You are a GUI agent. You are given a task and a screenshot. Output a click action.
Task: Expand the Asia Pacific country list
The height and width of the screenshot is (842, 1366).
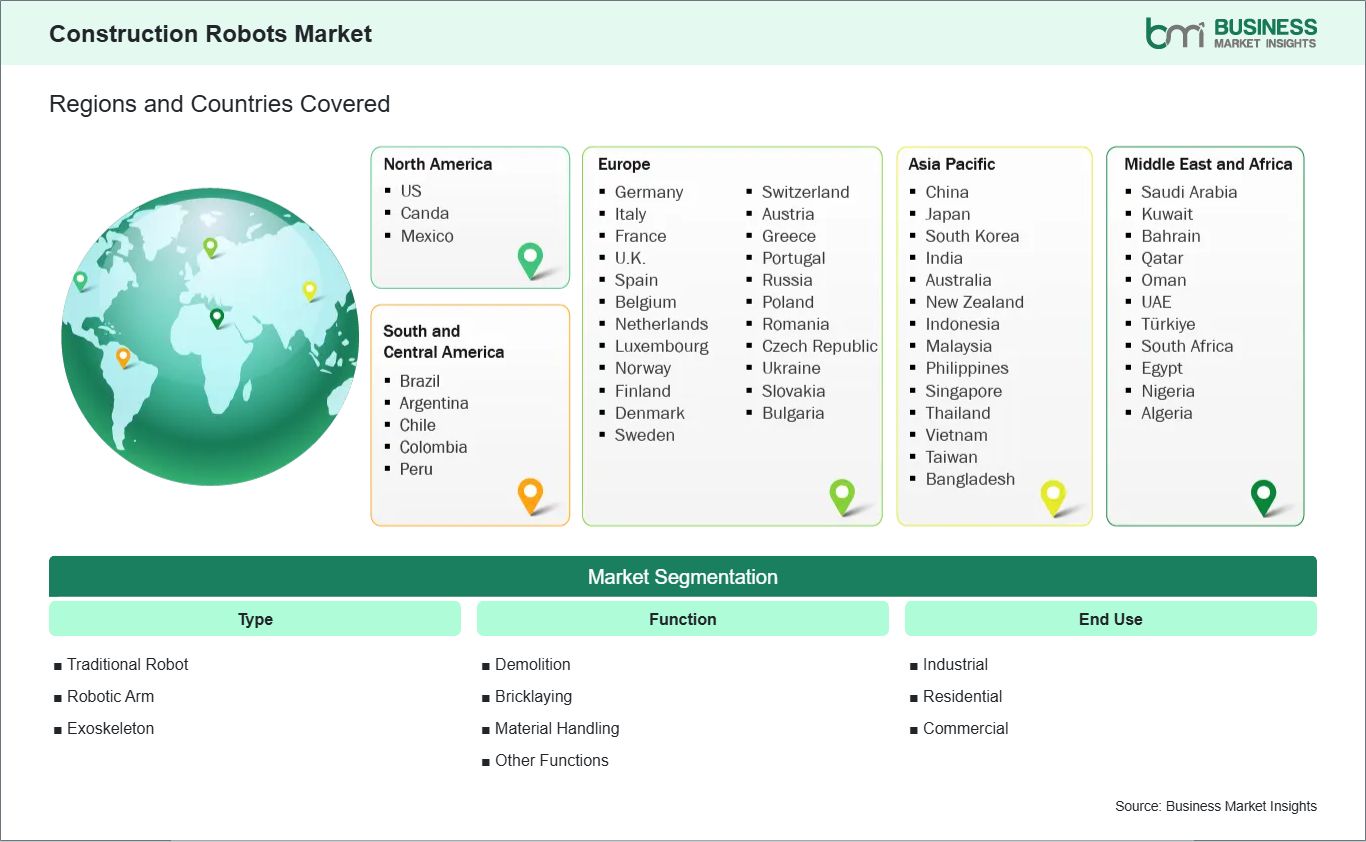994,335
